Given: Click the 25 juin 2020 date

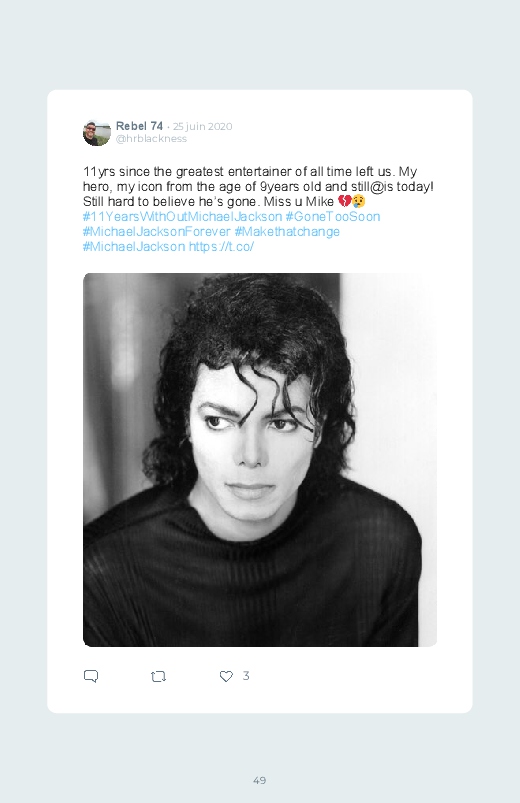Looking at the screenshot, I should pos(202,126).
